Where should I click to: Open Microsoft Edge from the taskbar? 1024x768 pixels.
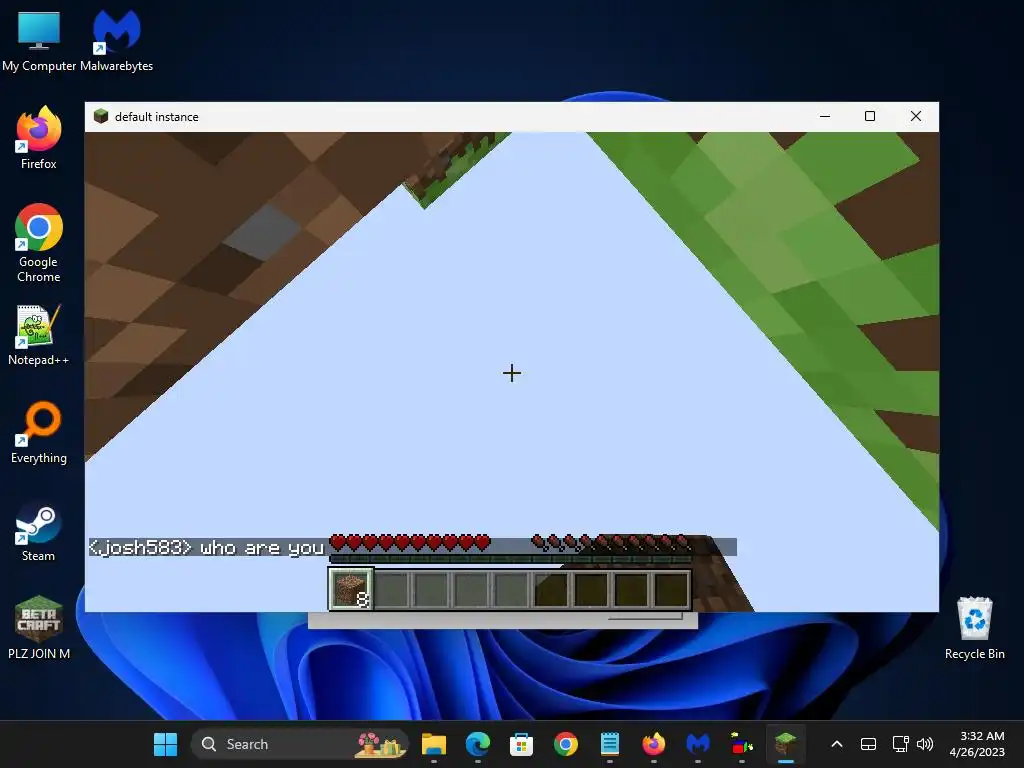tap(477, 744)
